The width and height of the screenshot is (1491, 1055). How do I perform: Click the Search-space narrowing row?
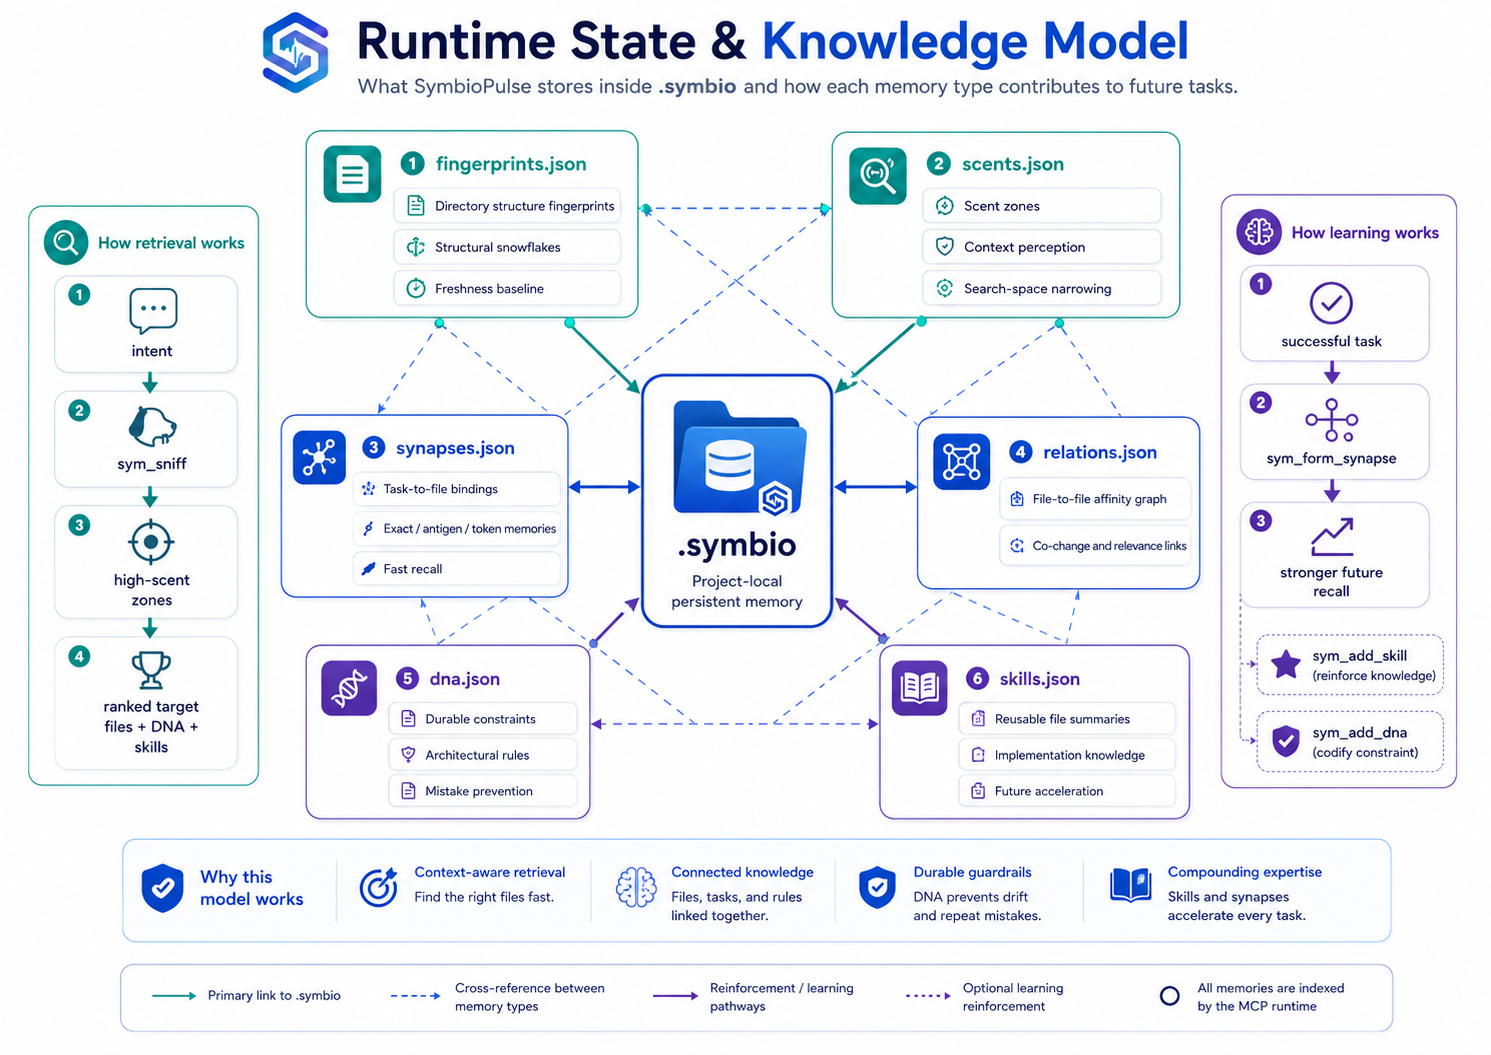tap(1041, 288)
